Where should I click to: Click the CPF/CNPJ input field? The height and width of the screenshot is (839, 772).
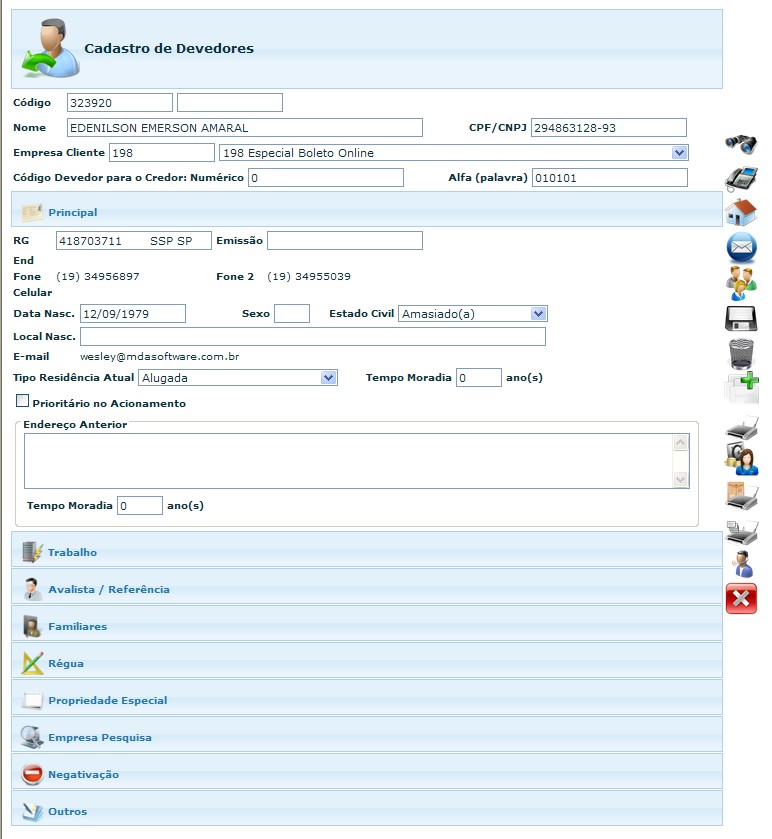(608, 128)
